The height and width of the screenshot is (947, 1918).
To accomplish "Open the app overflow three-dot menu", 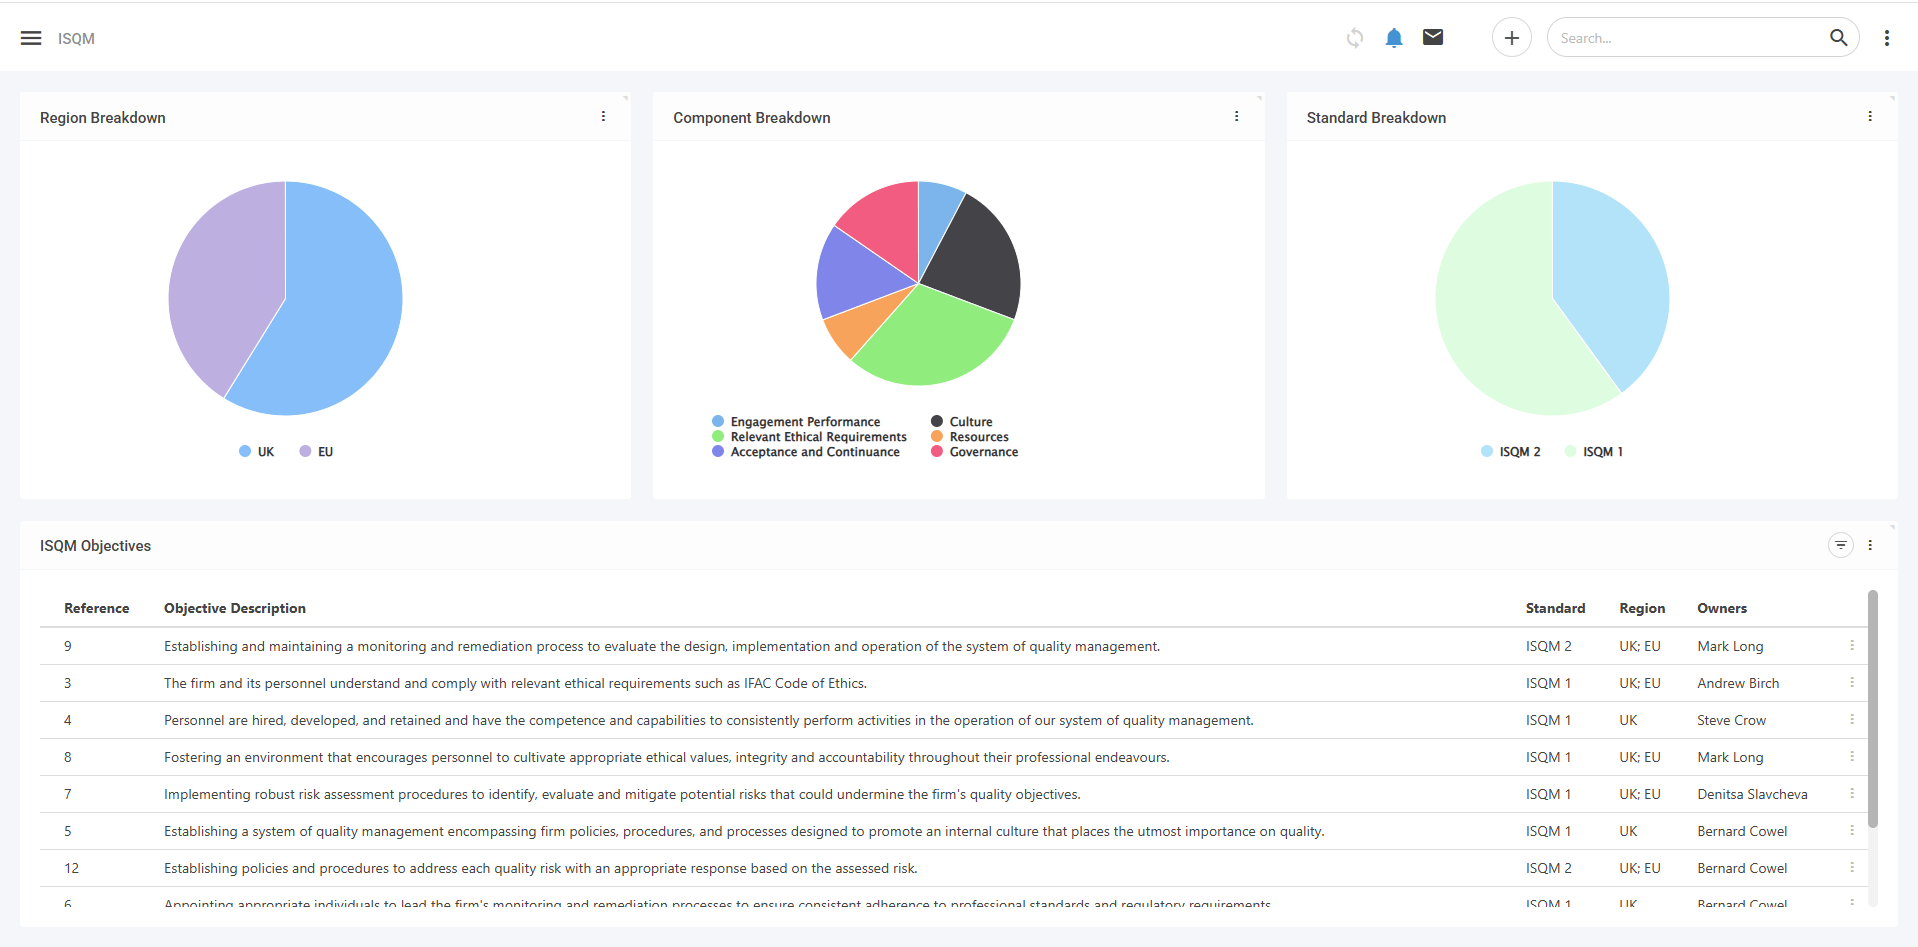I will pos(1886,37).
